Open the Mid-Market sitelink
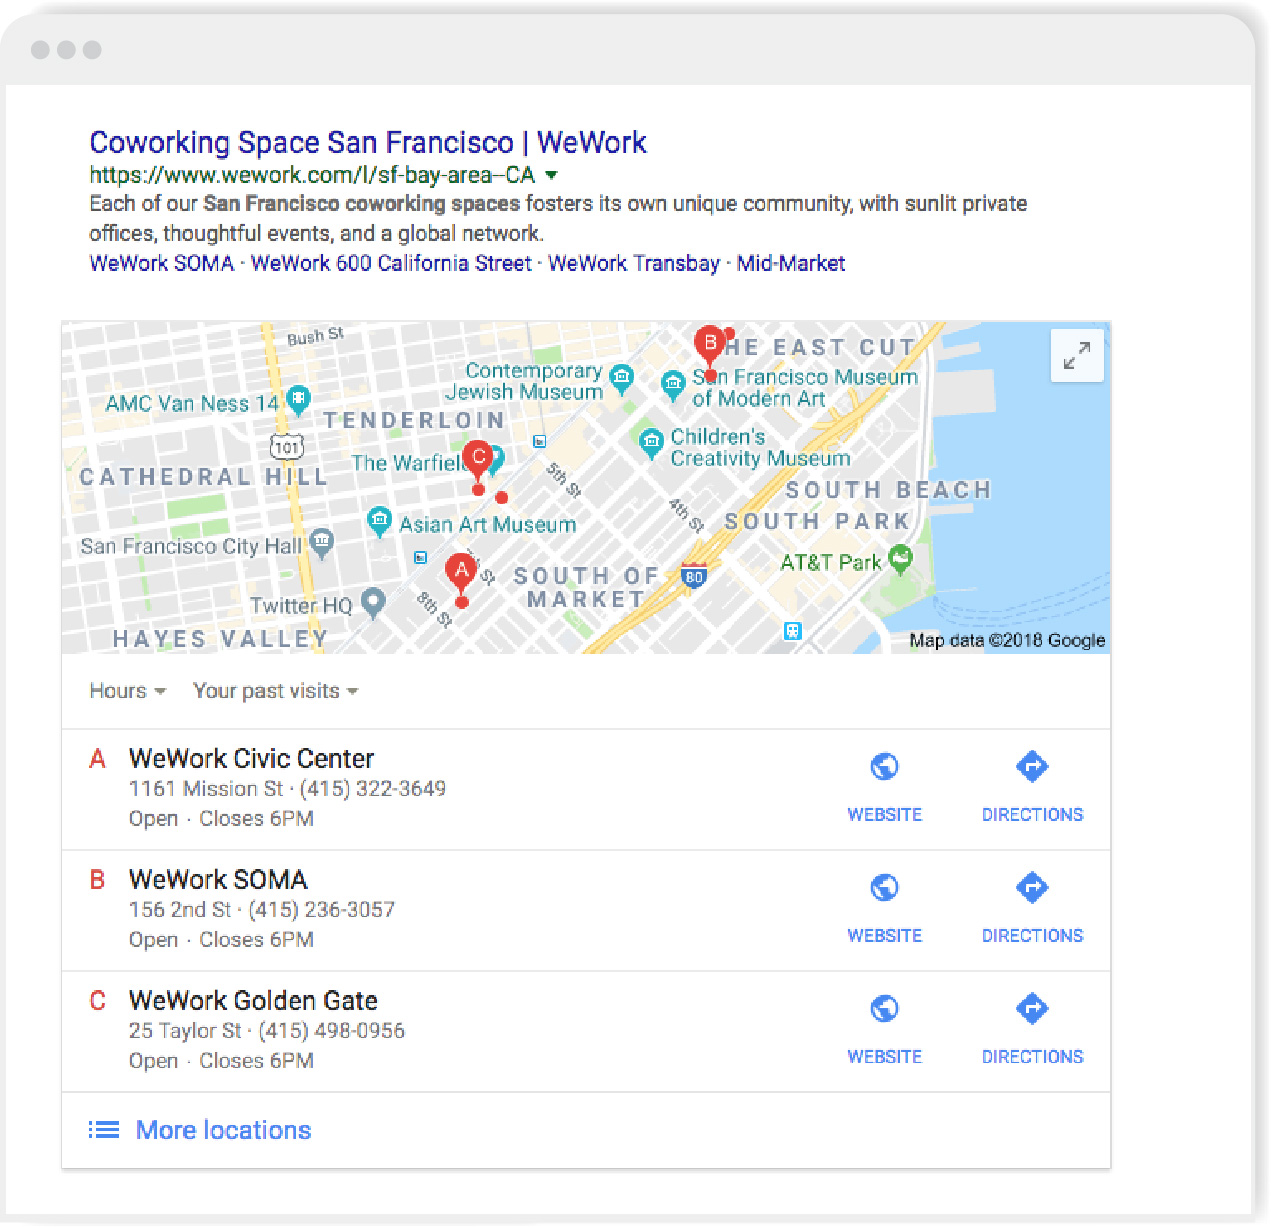This screenshot has width=1271, height=1227. tap(791, 264)
